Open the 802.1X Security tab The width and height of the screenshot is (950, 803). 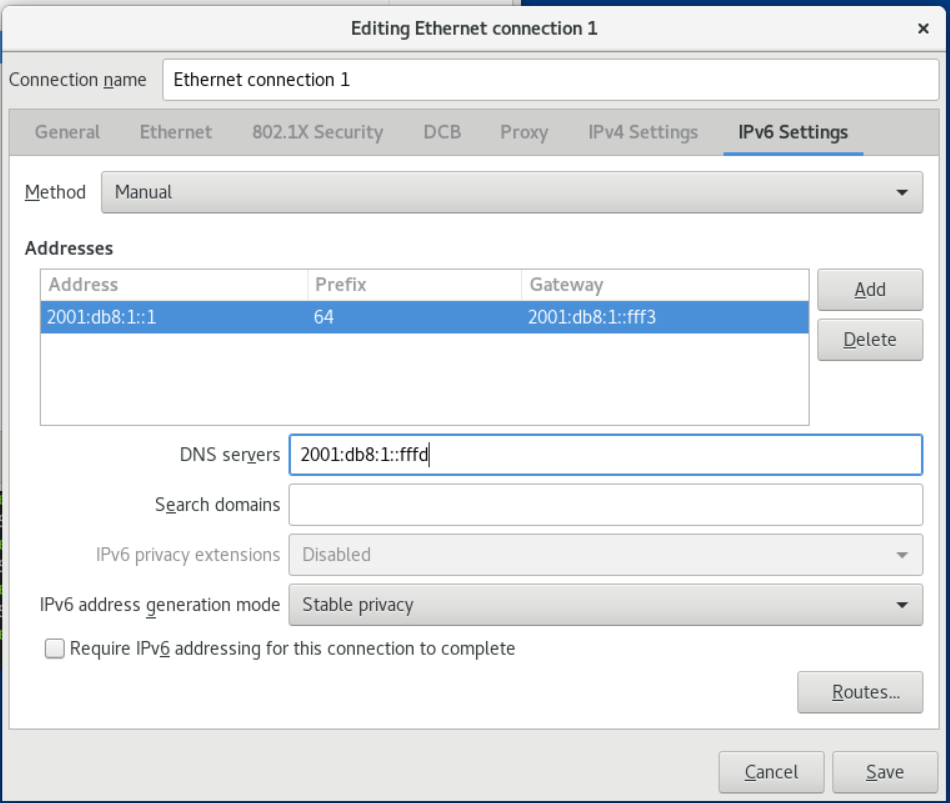317,132
